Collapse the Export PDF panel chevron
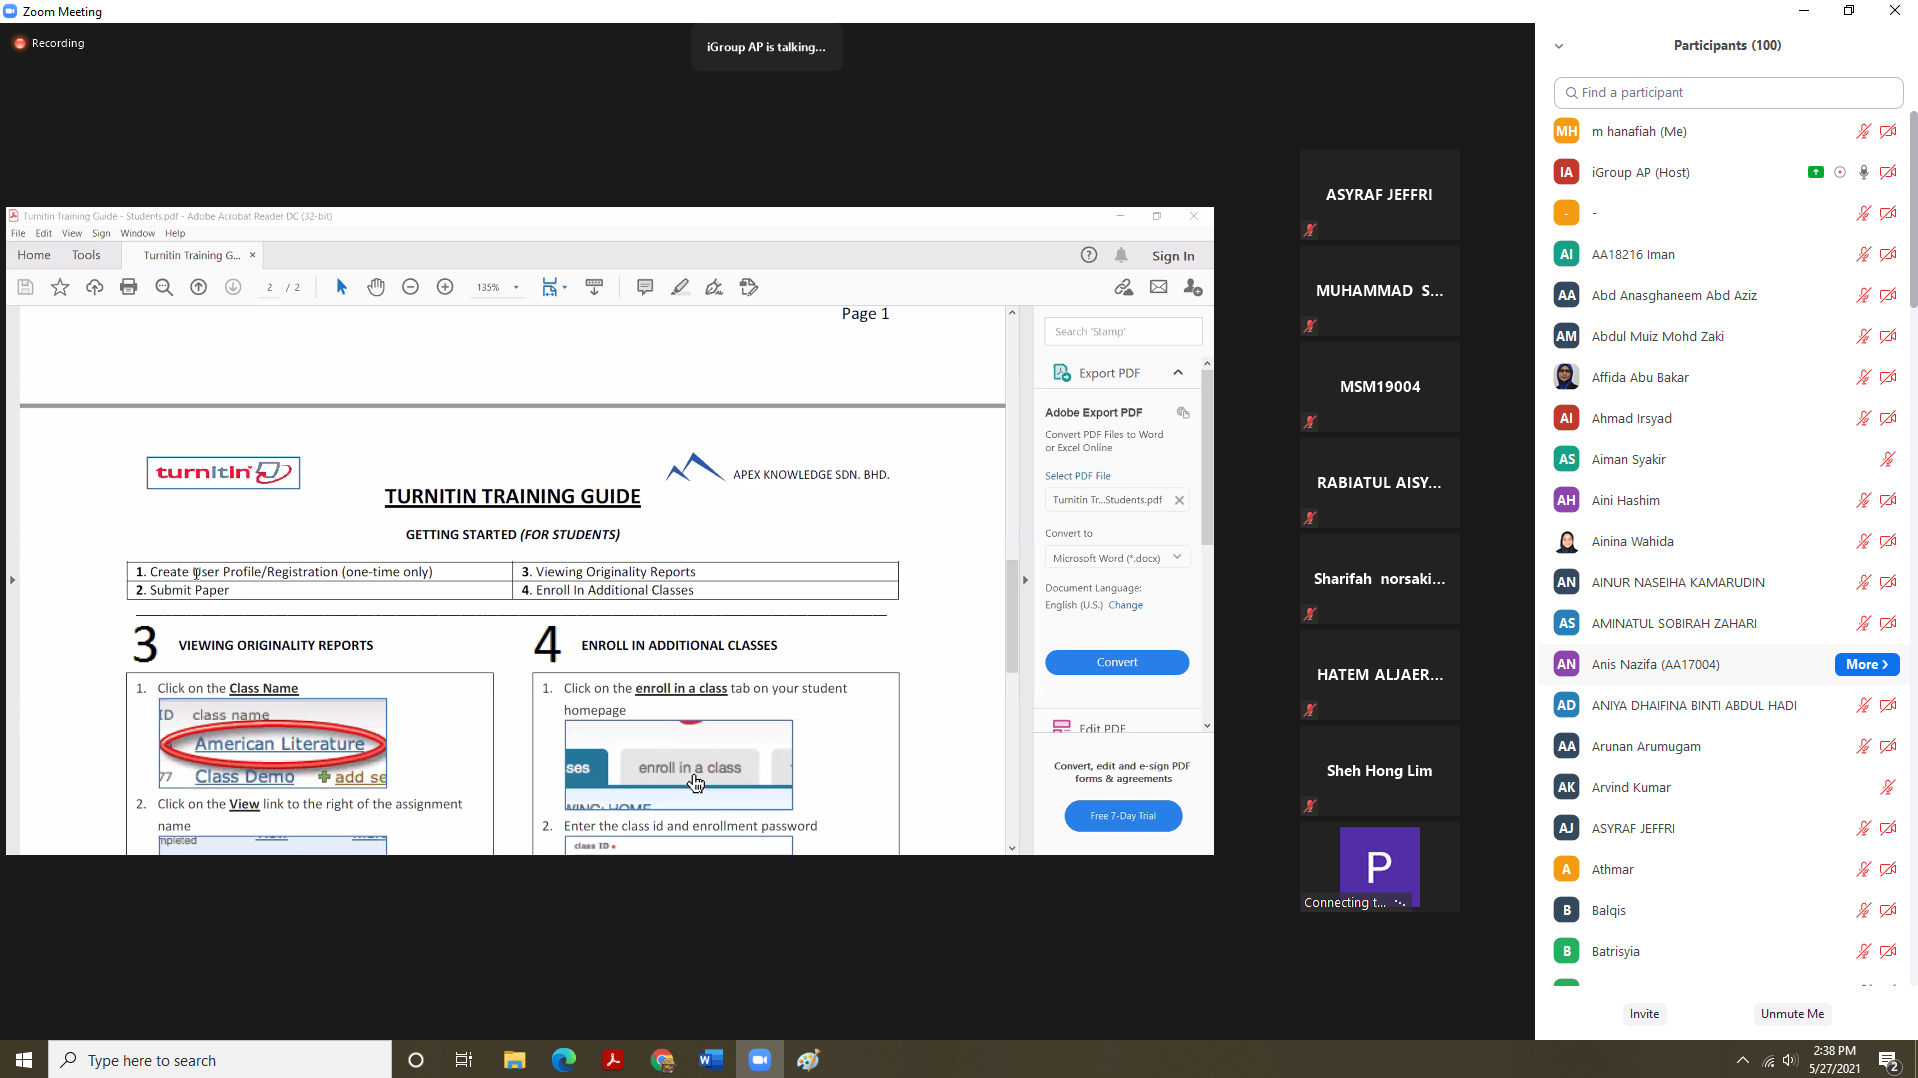1918x1078 pixels. coord(1178,373)
